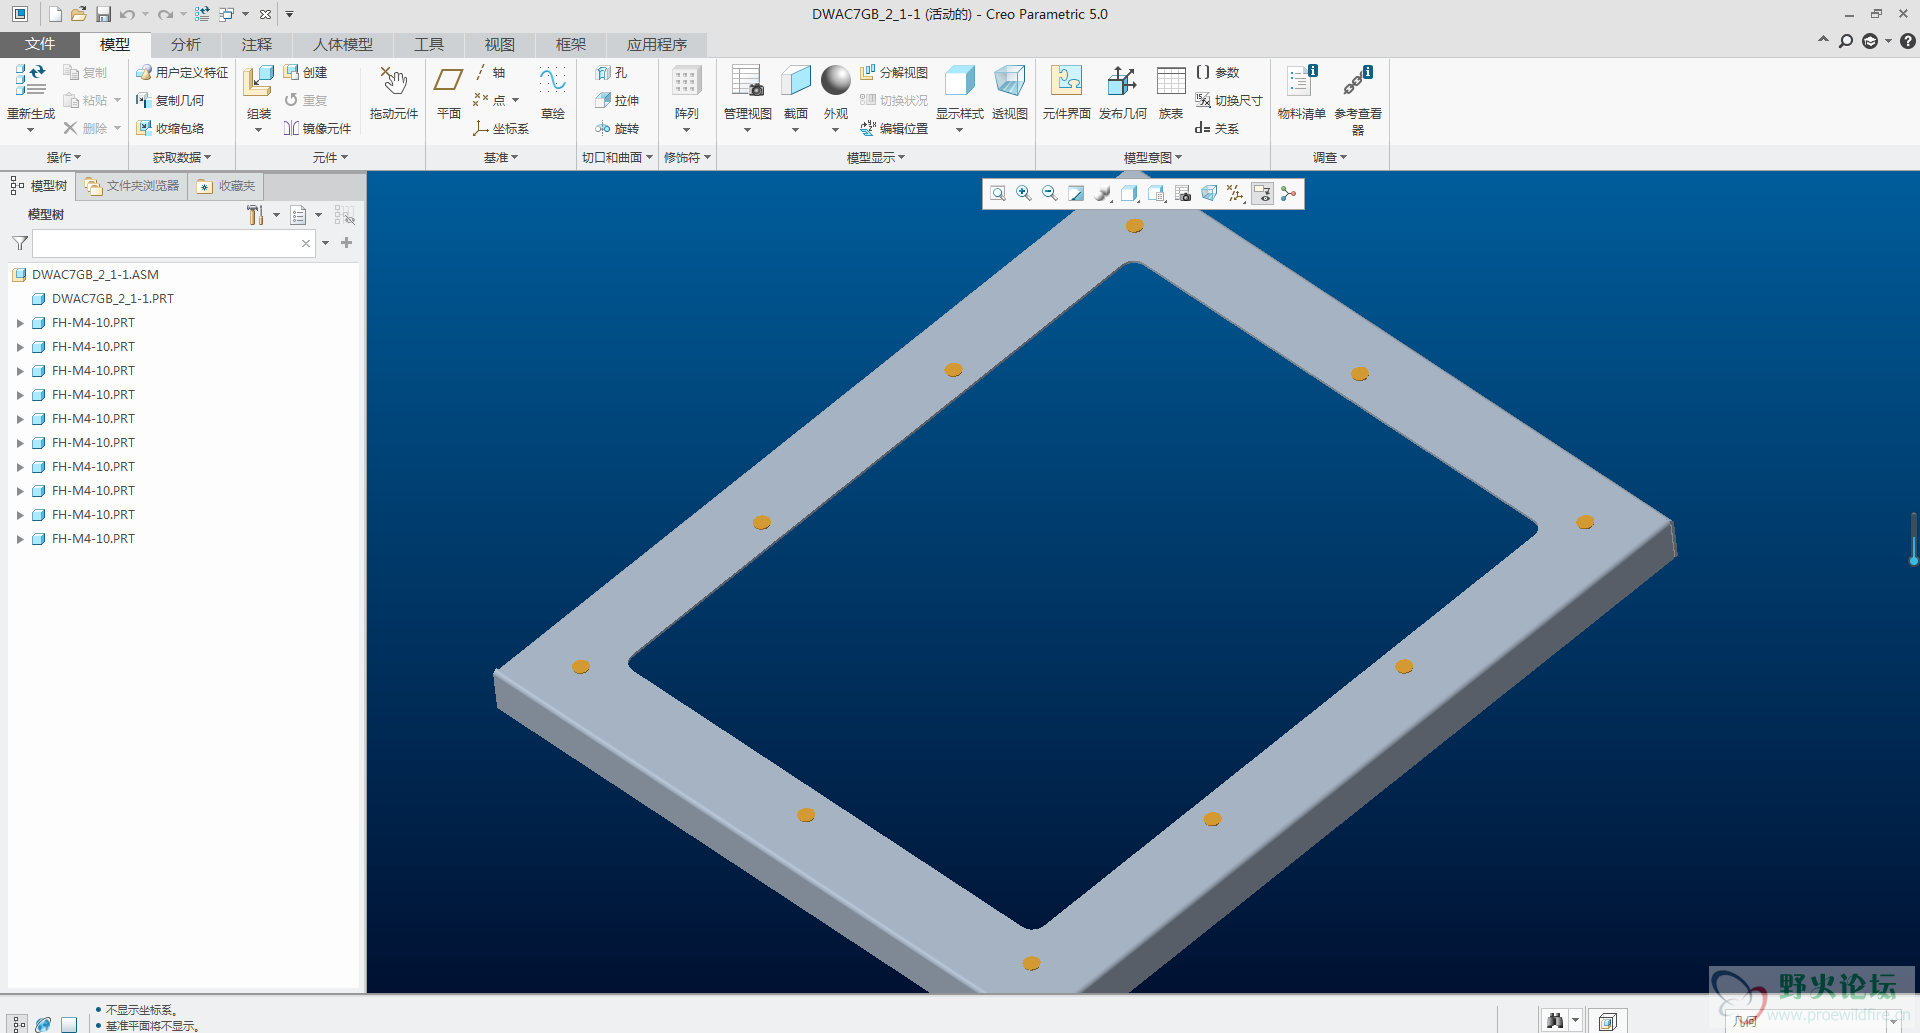
Task: Expand the first FH-M4-10.PRT tree node
Action: (20, 323)
